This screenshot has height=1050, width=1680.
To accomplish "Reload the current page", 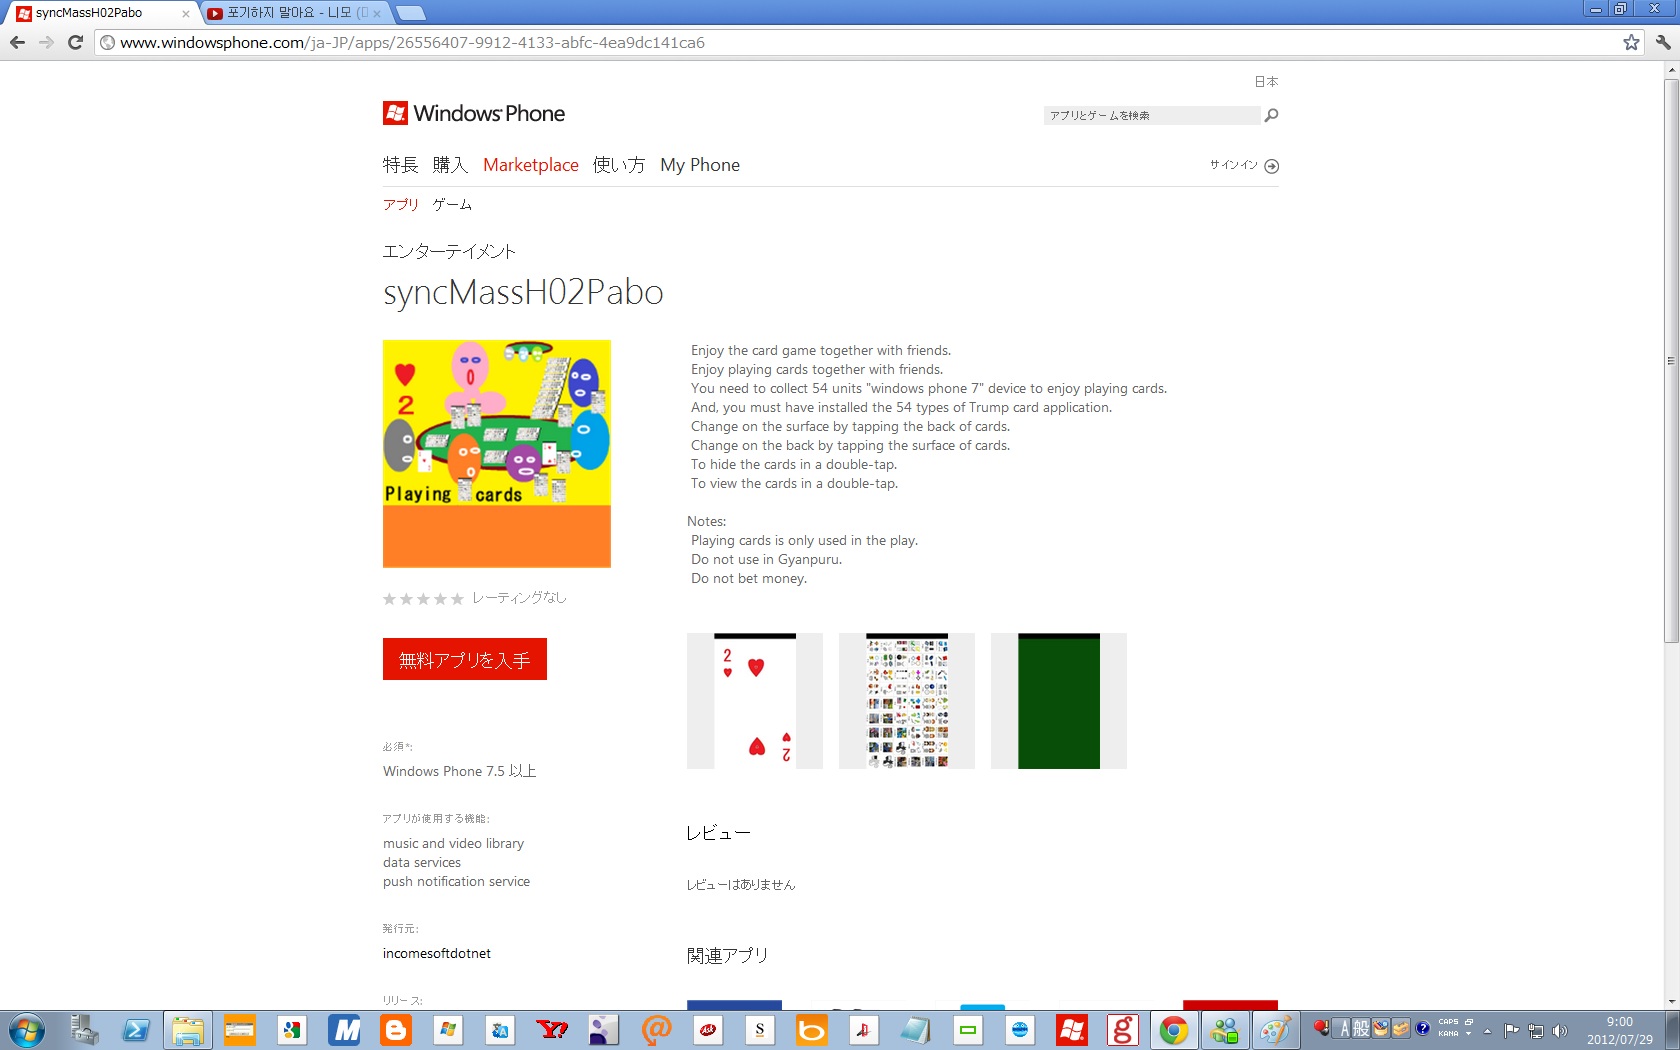I will 75,42.
